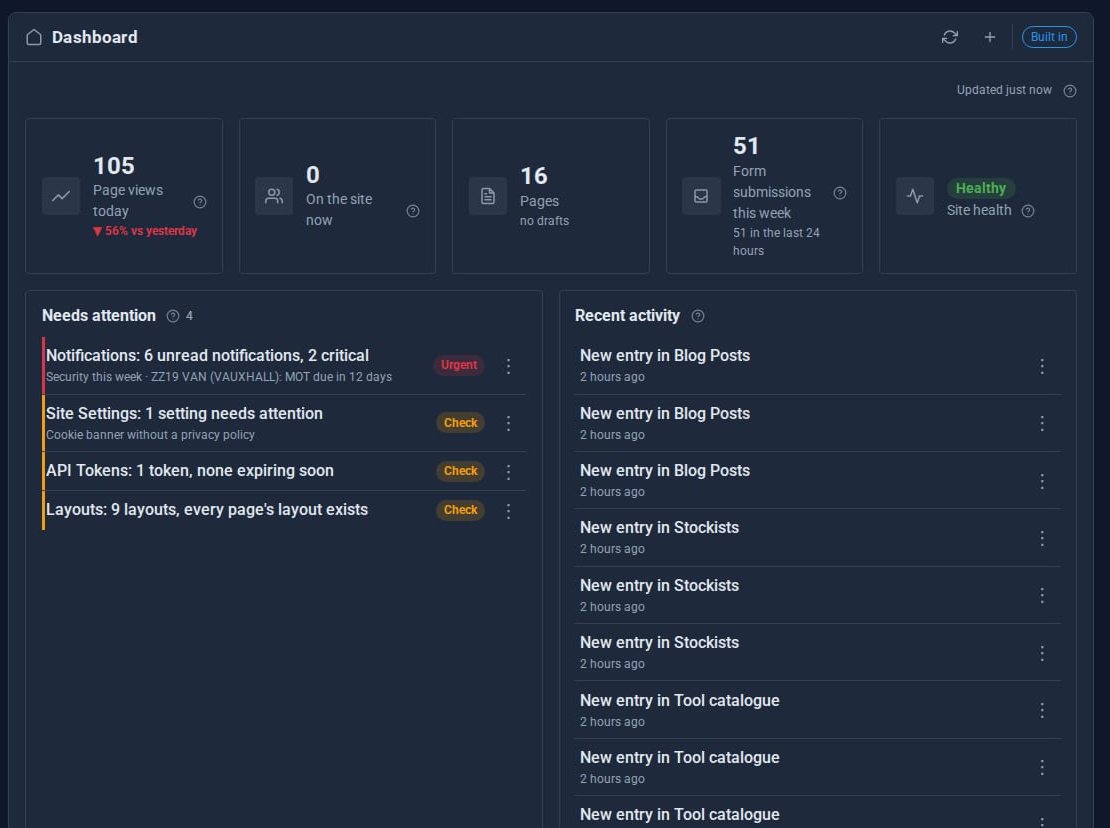Open API Tokens: 1 token item
The height and width of the screenshot is (828, 1110).
(284, 471)
